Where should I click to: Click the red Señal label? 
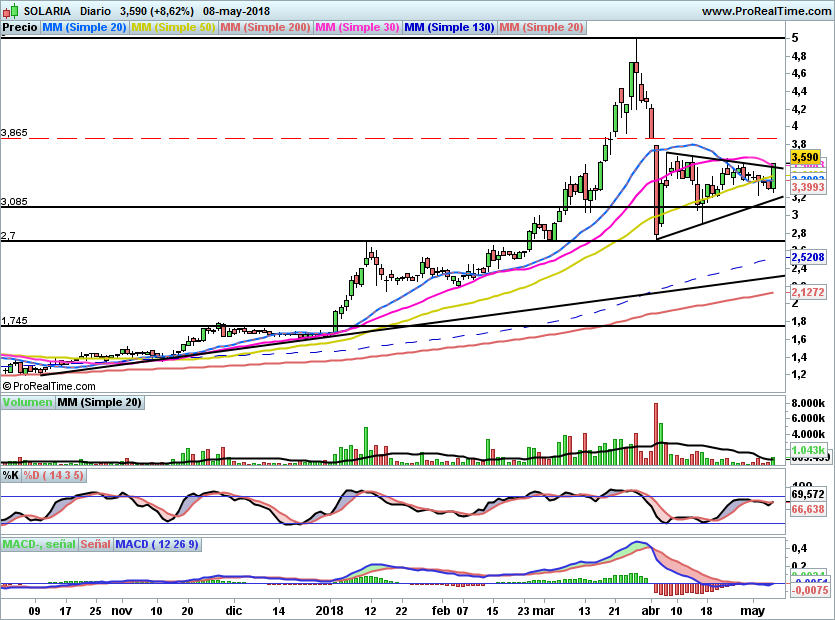pos(96,544)
